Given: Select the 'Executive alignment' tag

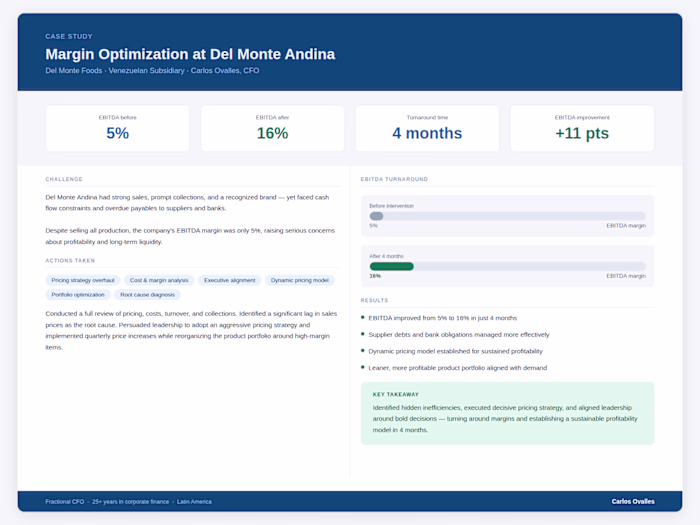Looking at the screenshot, I should point(229,280).
